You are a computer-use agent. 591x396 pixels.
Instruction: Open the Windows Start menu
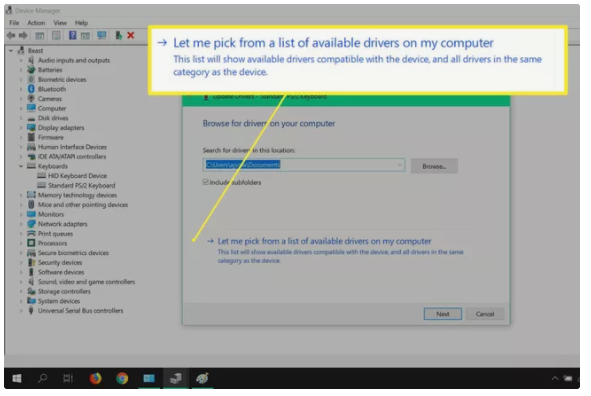tap(17, 378)
